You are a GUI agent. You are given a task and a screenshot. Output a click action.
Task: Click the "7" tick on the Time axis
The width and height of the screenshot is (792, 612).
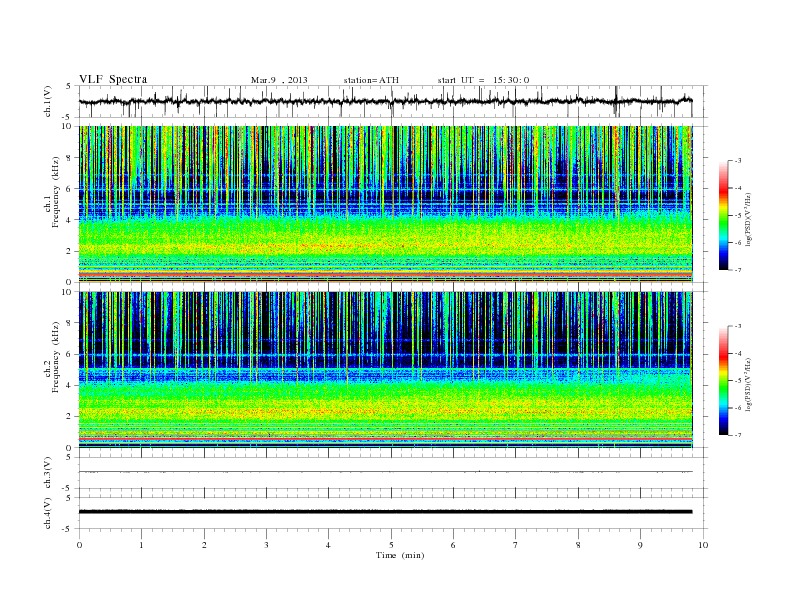pos(516,545)
